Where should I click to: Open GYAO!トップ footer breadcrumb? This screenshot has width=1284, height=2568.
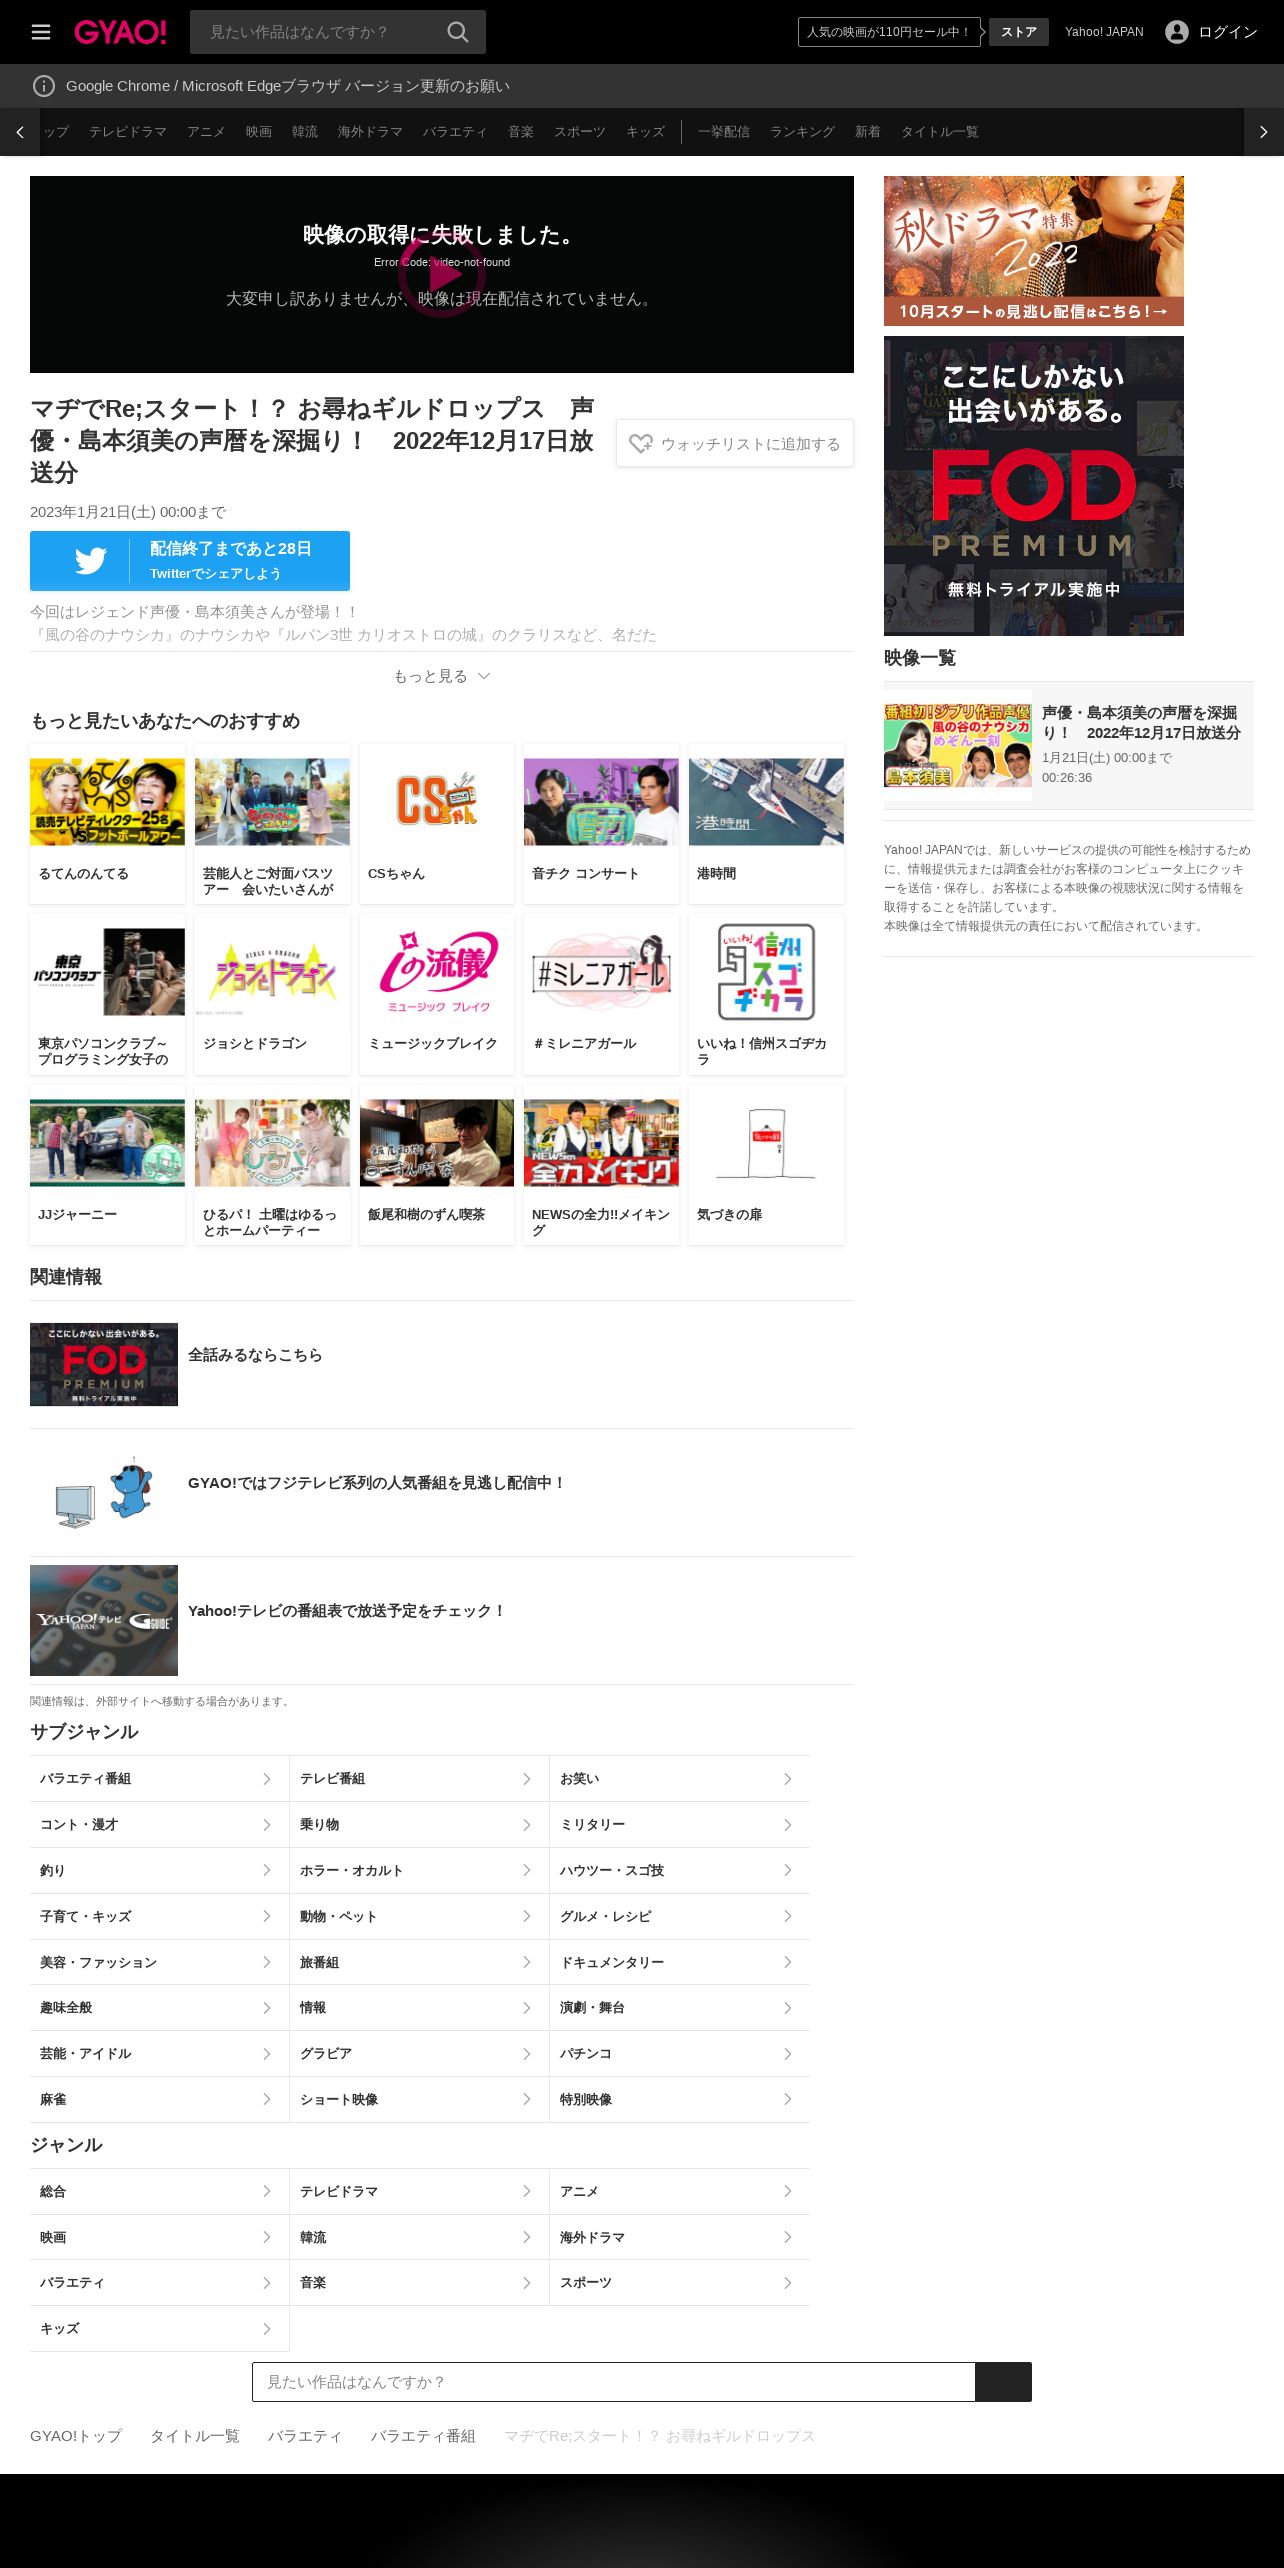pyautogui.click(x=76, y=2436)
